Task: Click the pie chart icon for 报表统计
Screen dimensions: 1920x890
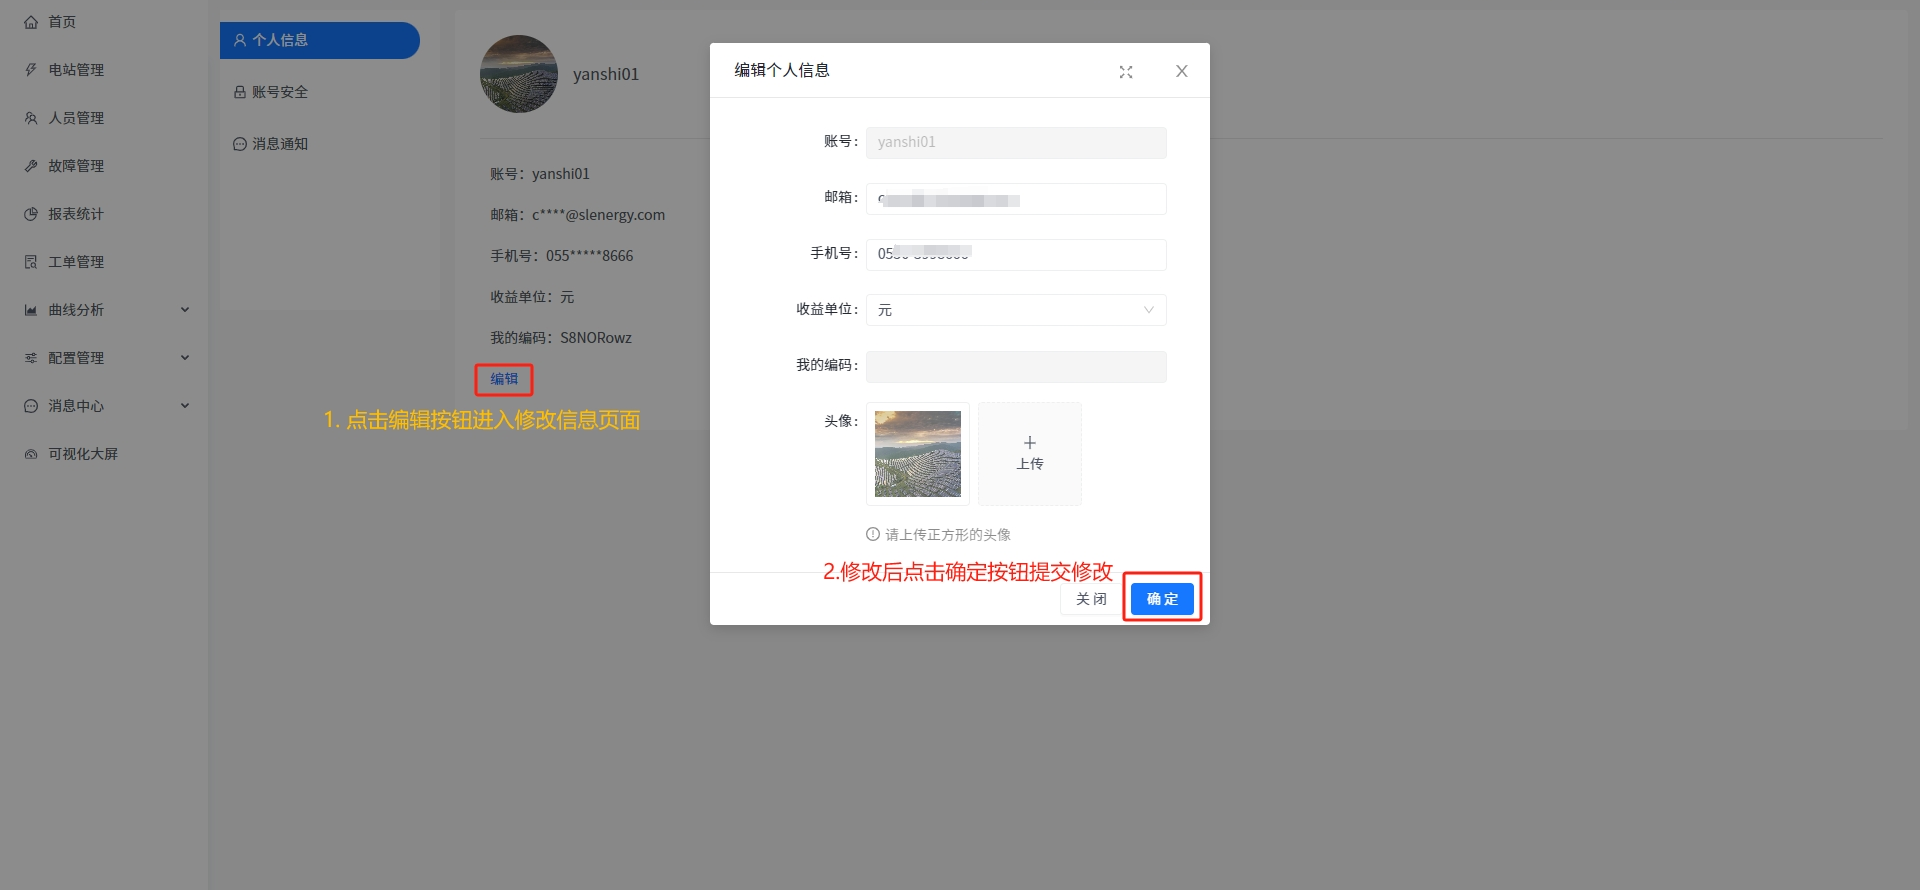Action: [31, 214]
